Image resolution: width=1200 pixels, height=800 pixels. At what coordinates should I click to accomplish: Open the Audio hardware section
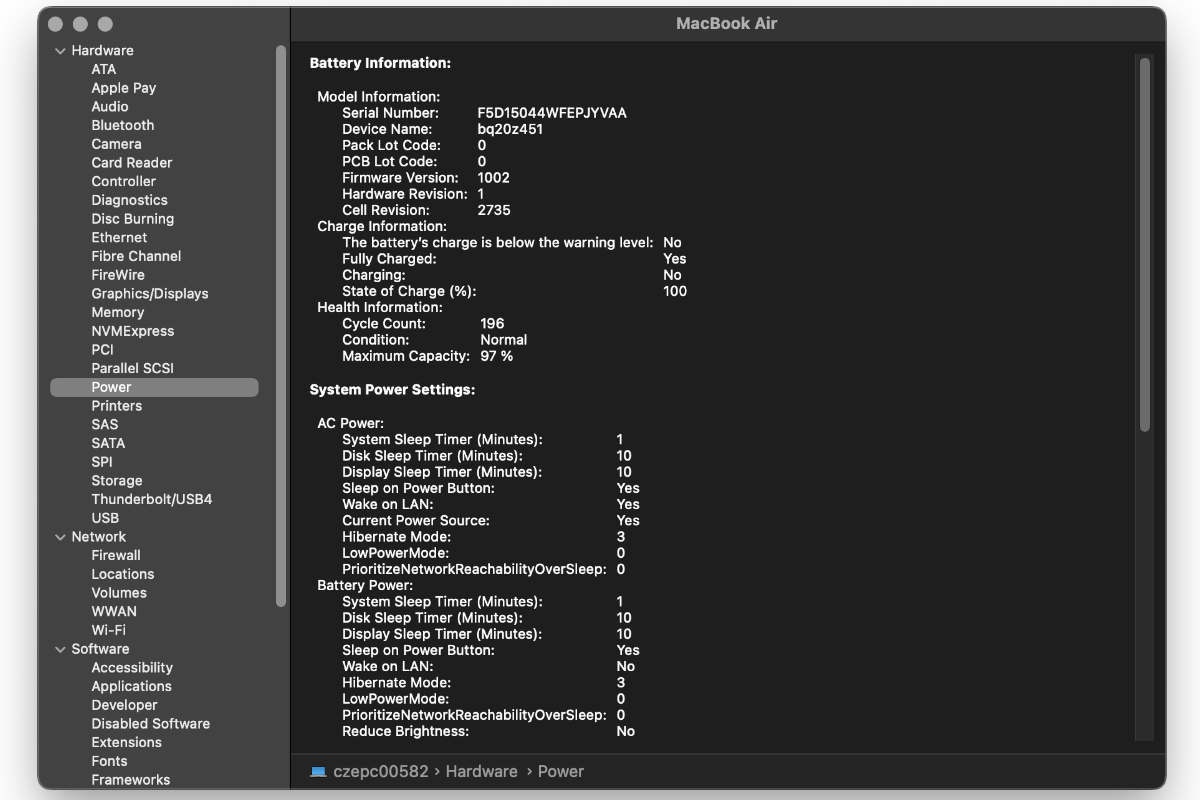110,106
